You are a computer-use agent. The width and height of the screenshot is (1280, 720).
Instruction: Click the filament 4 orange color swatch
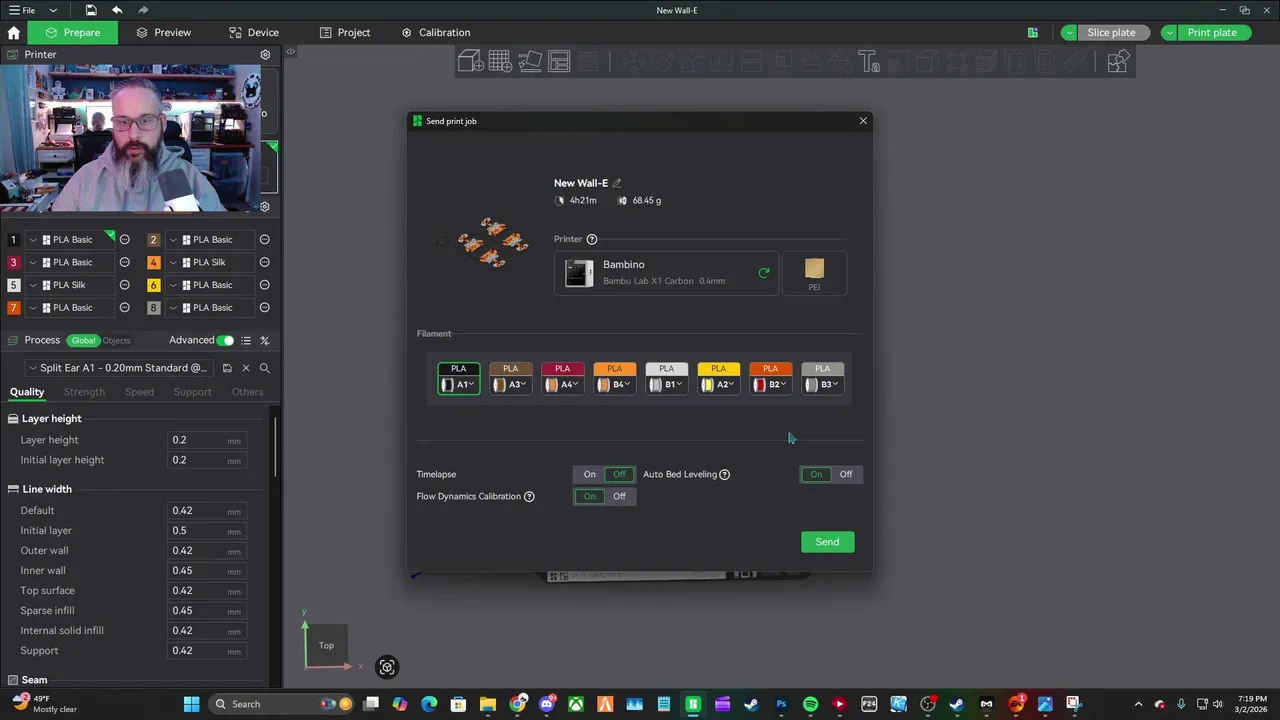[153, 262]
